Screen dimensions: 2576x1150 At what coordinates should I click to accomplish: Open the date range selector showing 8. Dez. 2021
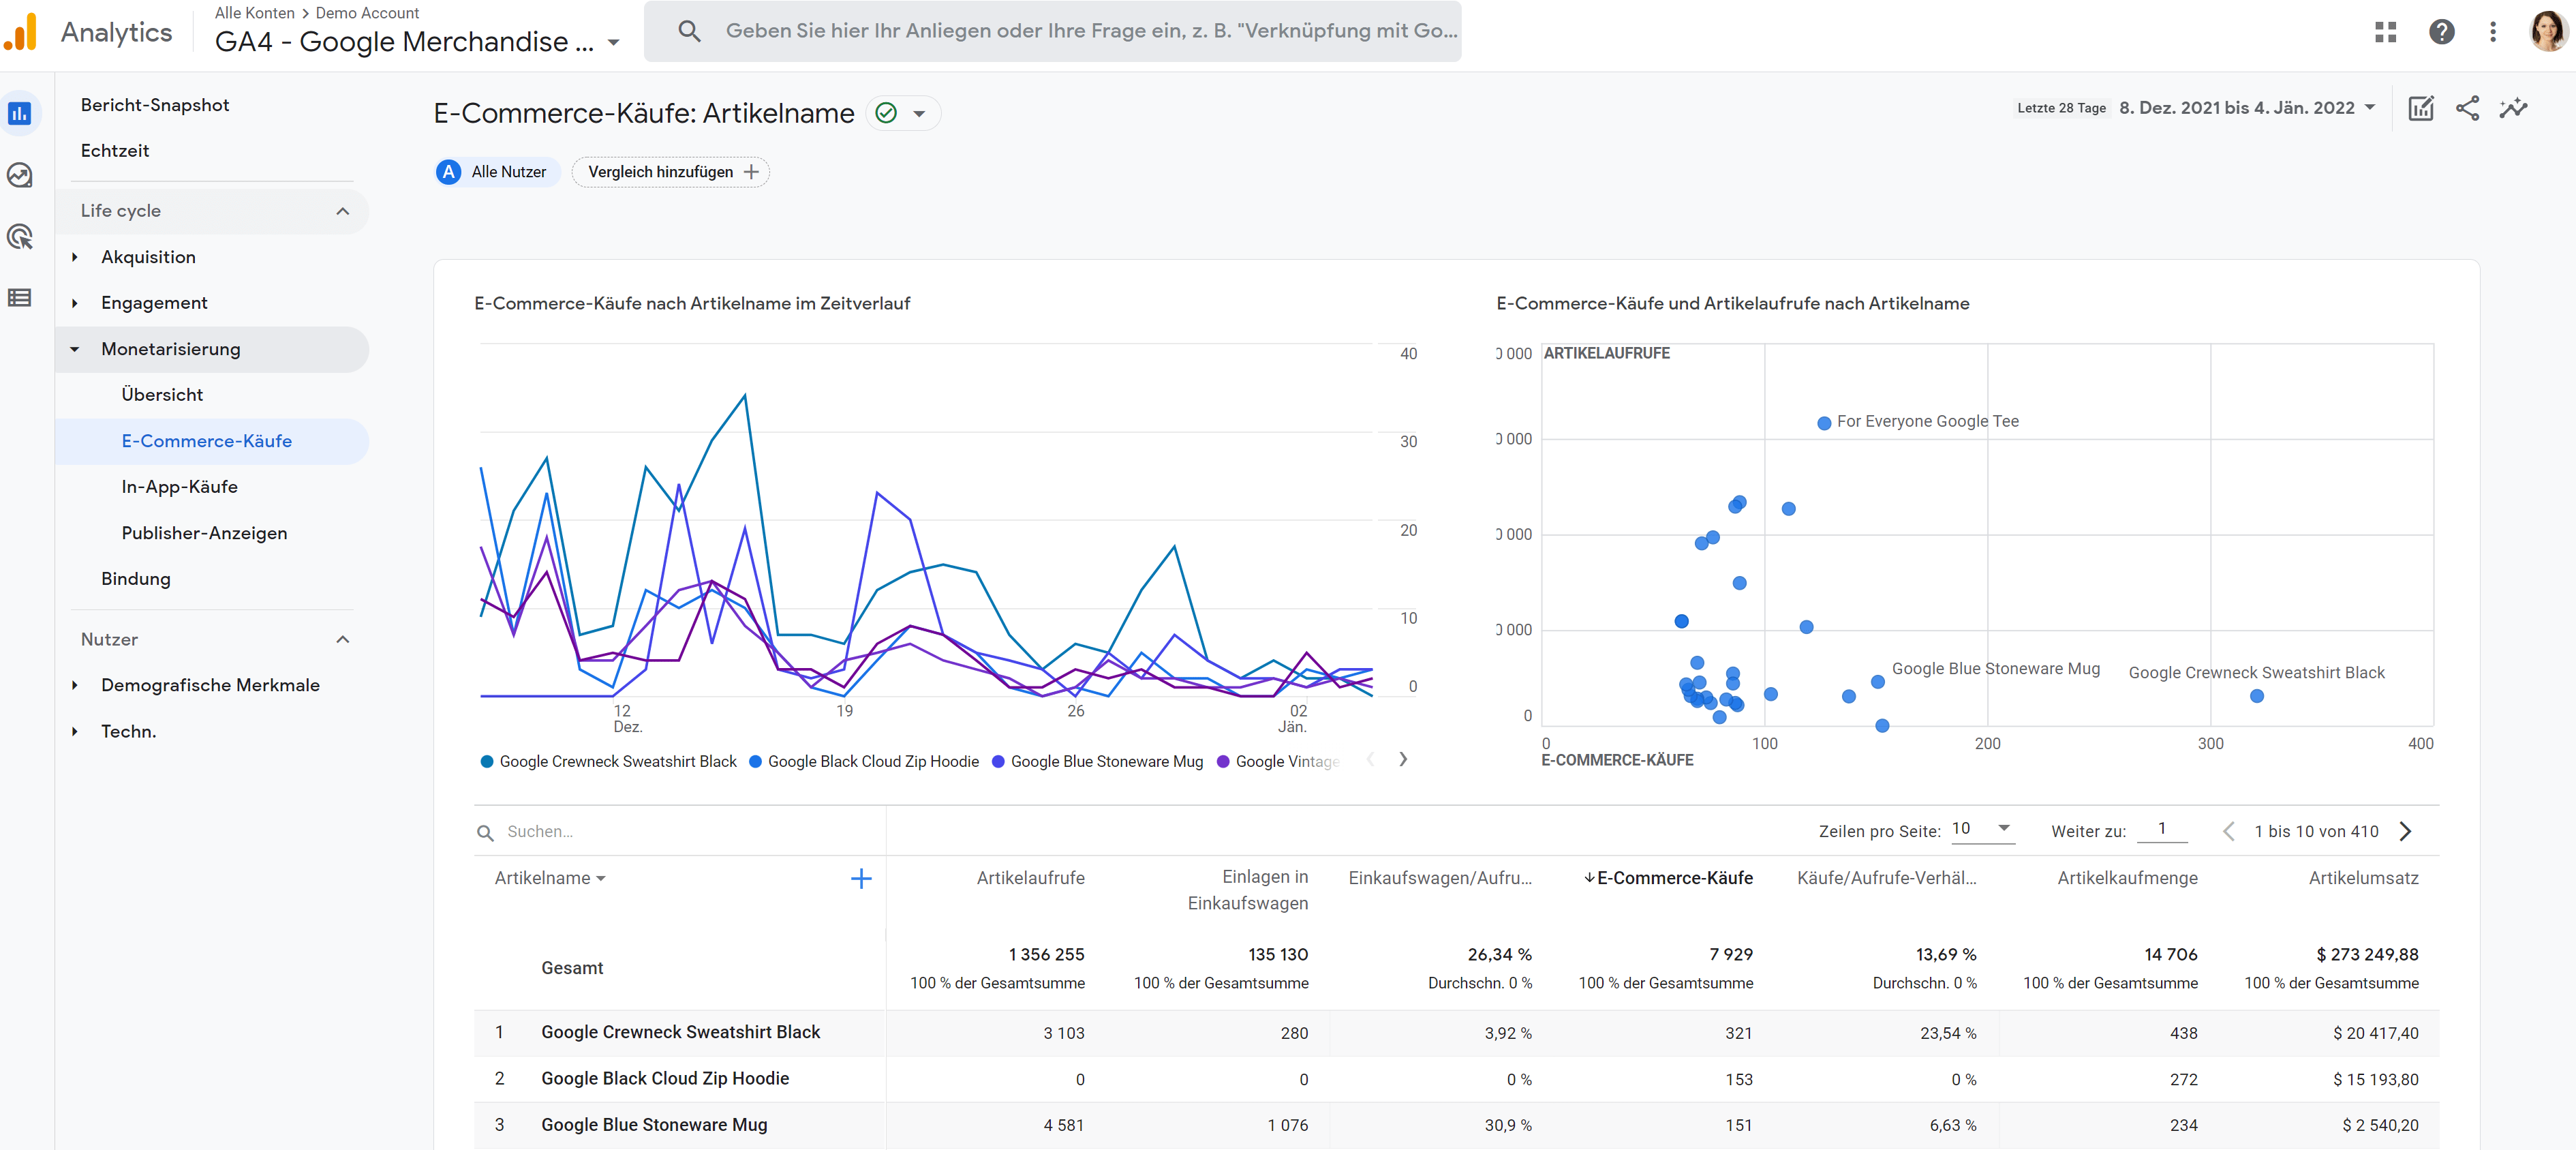pyautogui.click(x=2245, y=107)
